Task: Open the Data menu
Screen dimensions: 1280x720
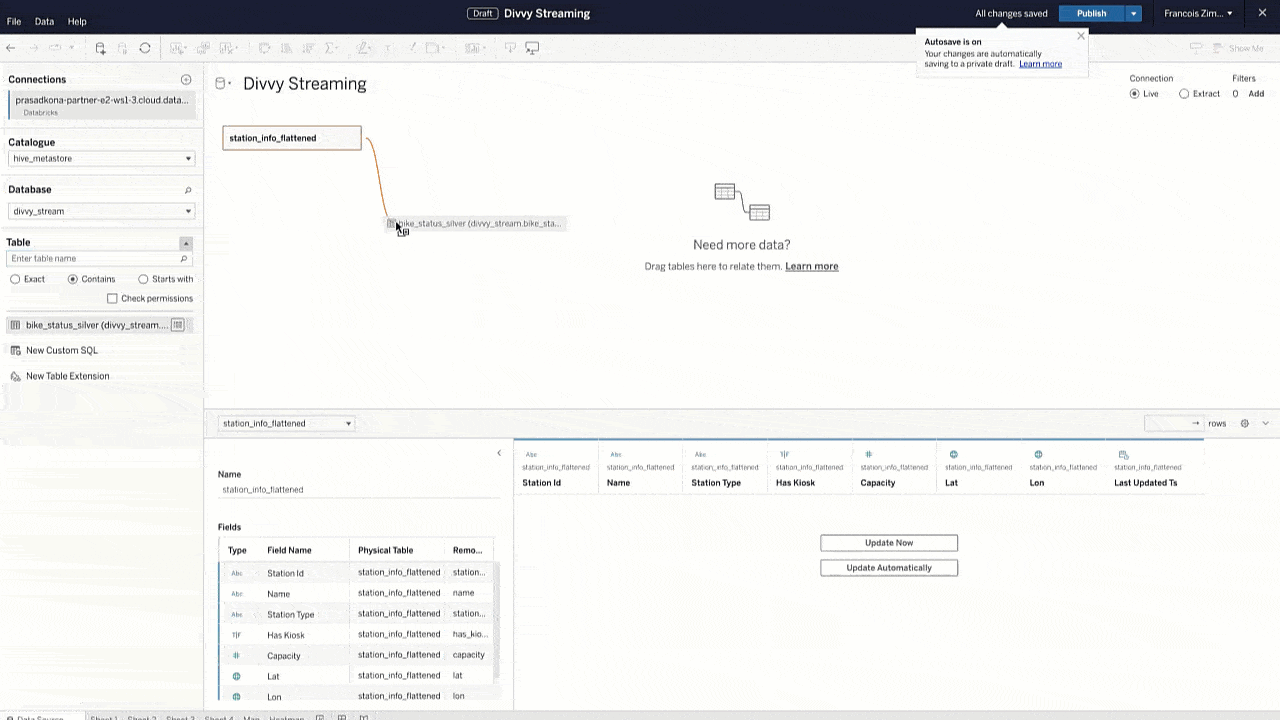Action: tap(43, 21)
